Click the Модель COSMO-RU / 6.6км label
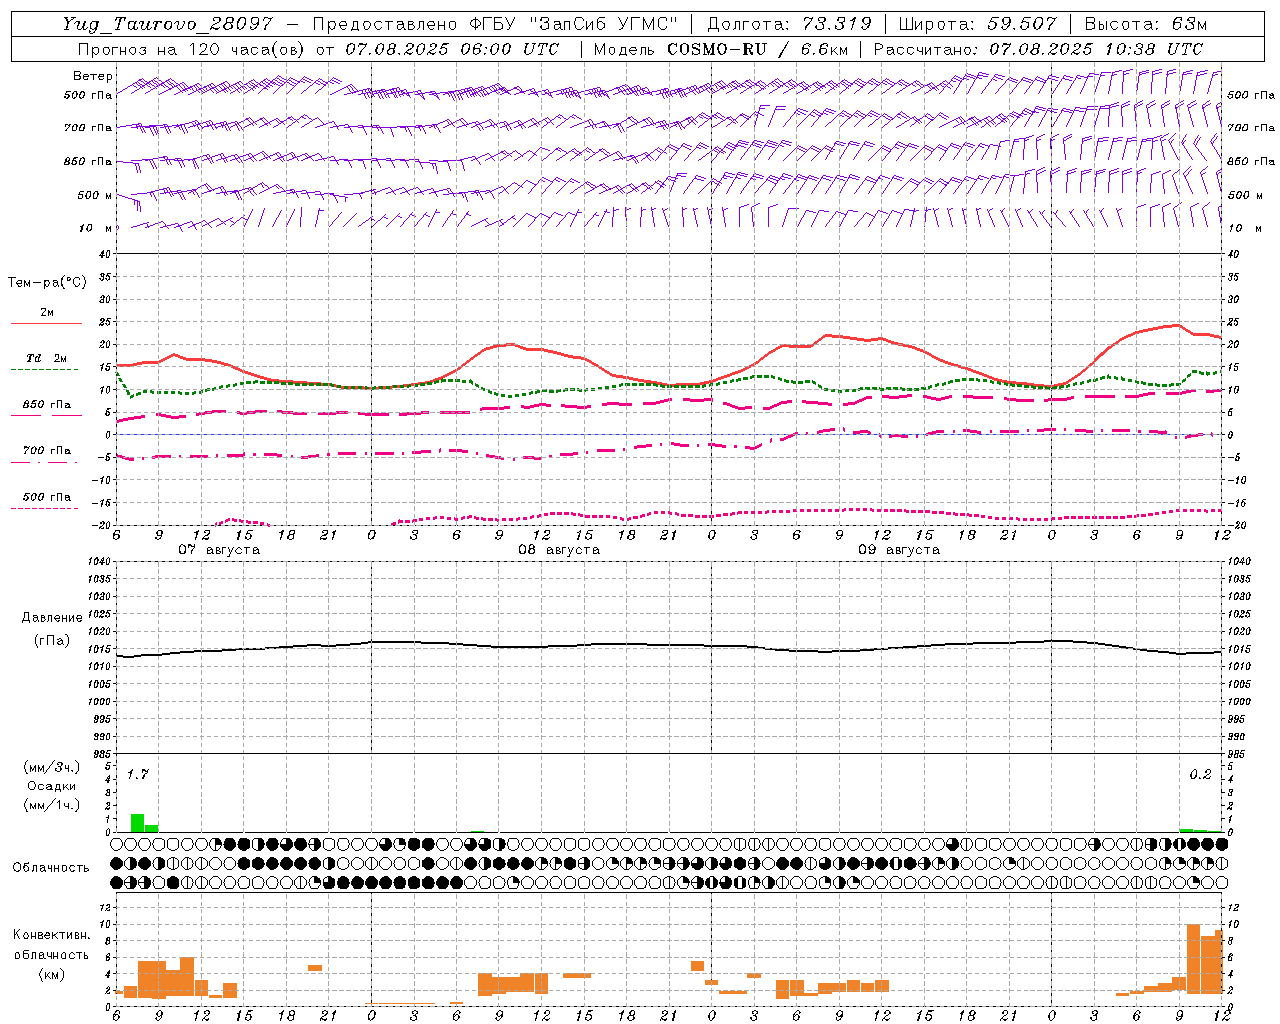 (x=721, y=49)
